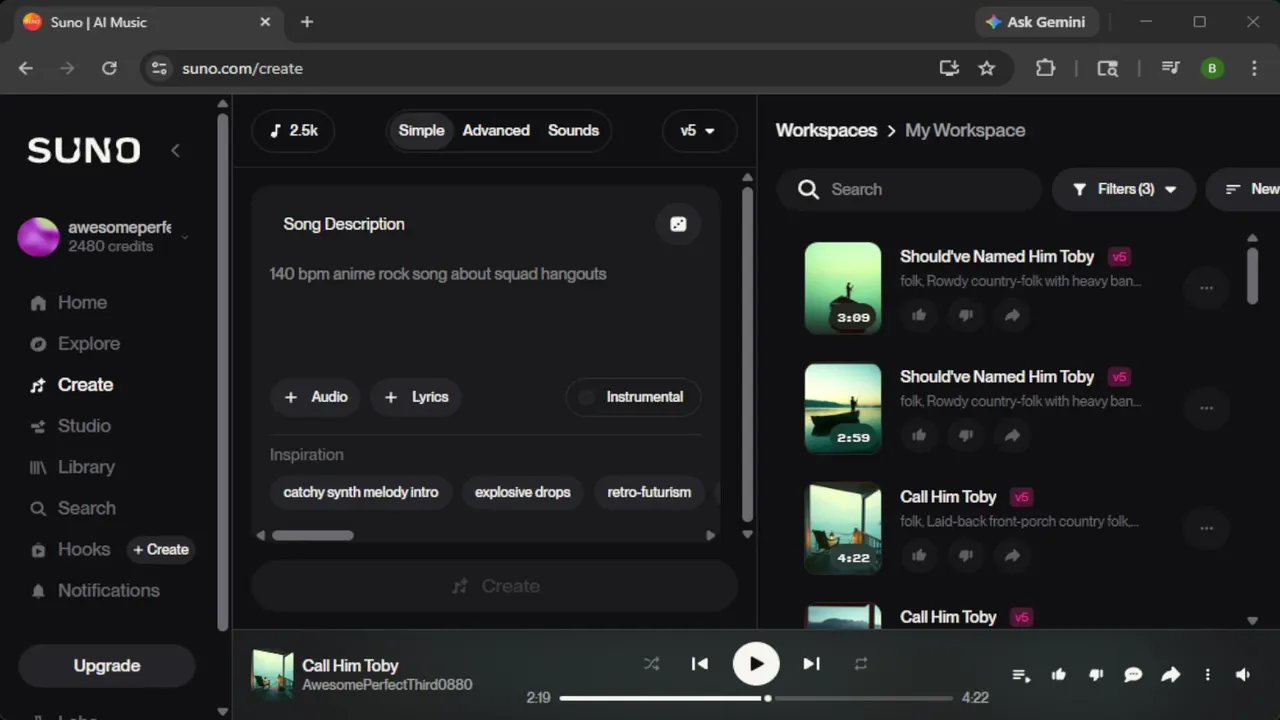The height and width of the screenshot is (720, 1280).
Task: Click the inspiration chips horizontal scrollbar
Action: pyautogui.click(x=313, y=535)
